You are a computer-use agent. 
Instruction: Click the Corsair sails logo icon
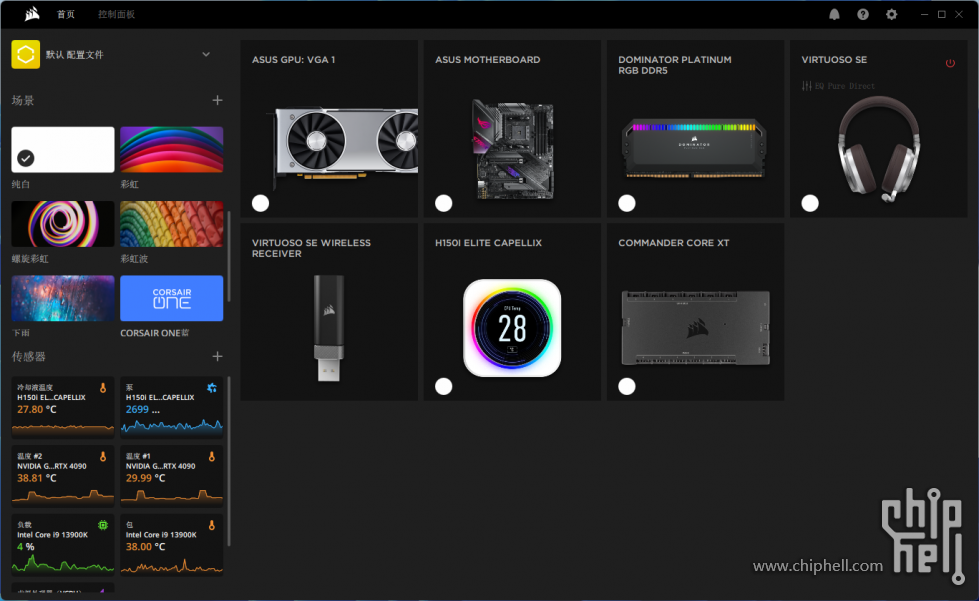coord(32,14)
